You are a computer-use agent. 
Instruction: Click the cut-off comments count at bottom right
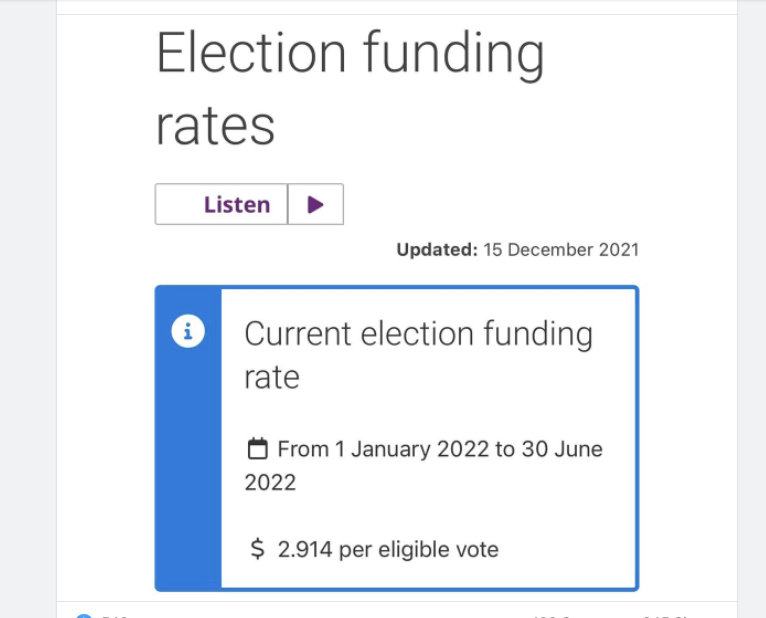610,614
